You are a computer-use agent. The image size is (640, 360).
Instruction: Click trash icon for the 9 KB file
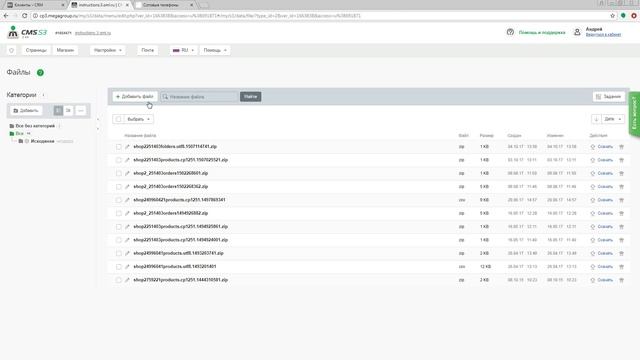click(622, 200)
